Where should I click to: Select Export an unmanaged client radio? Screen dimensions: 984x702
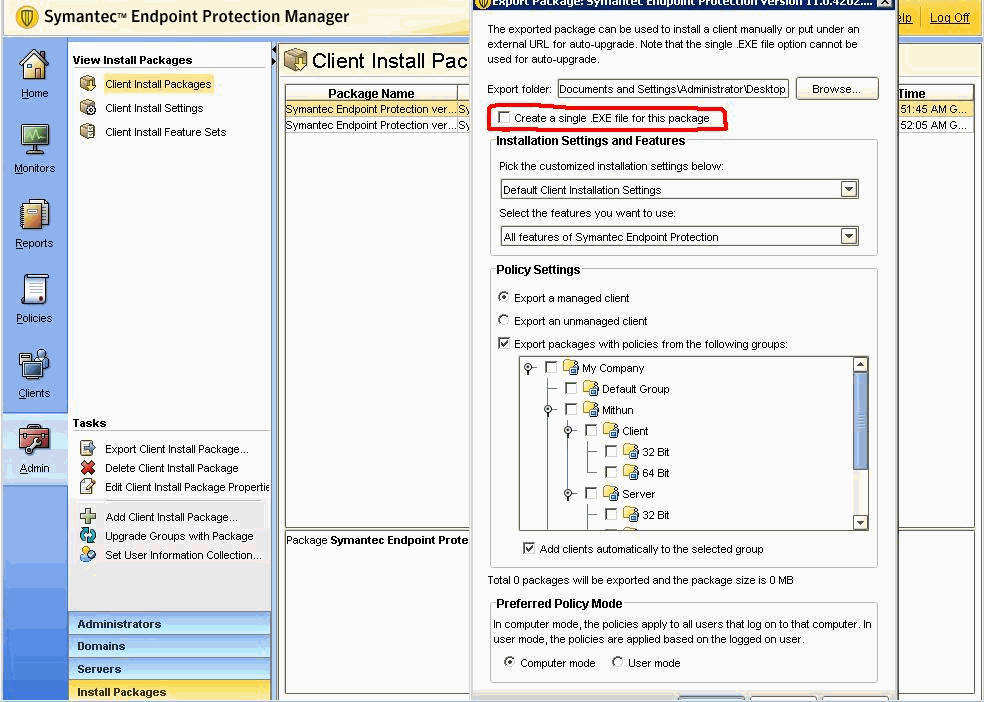(x=503, y=320)
